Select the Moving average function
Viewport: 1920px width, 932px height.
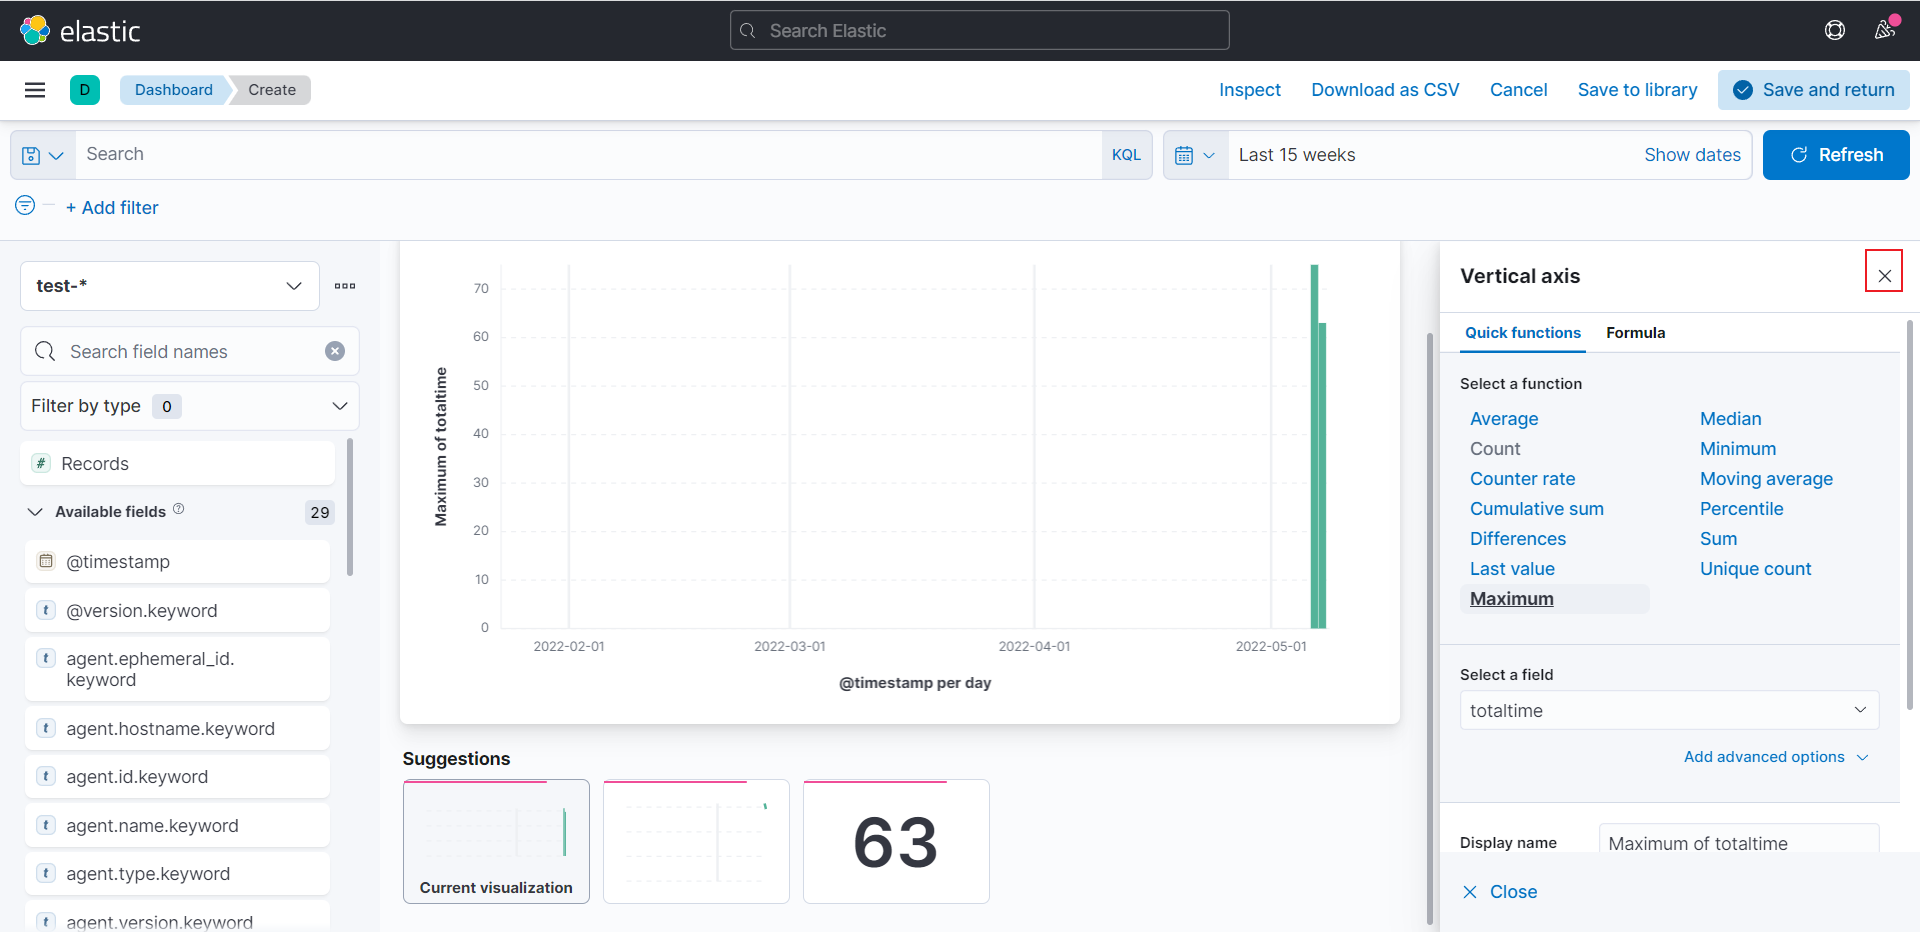click(x=1766, y=479)
